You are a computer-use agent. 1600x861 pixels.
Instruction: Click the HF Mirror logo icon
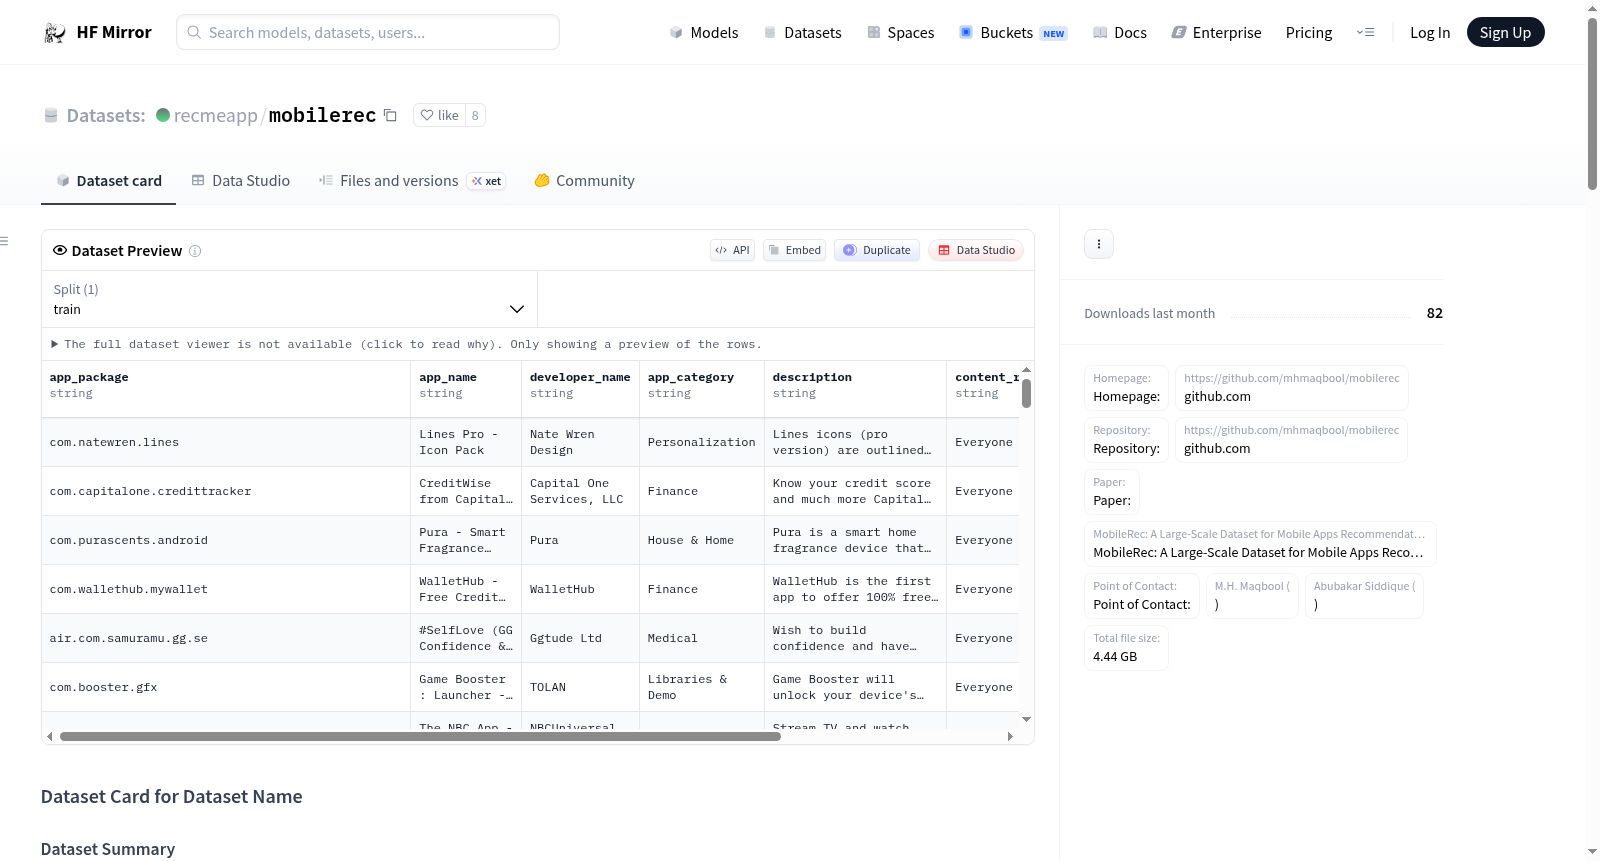coord(54,33)
